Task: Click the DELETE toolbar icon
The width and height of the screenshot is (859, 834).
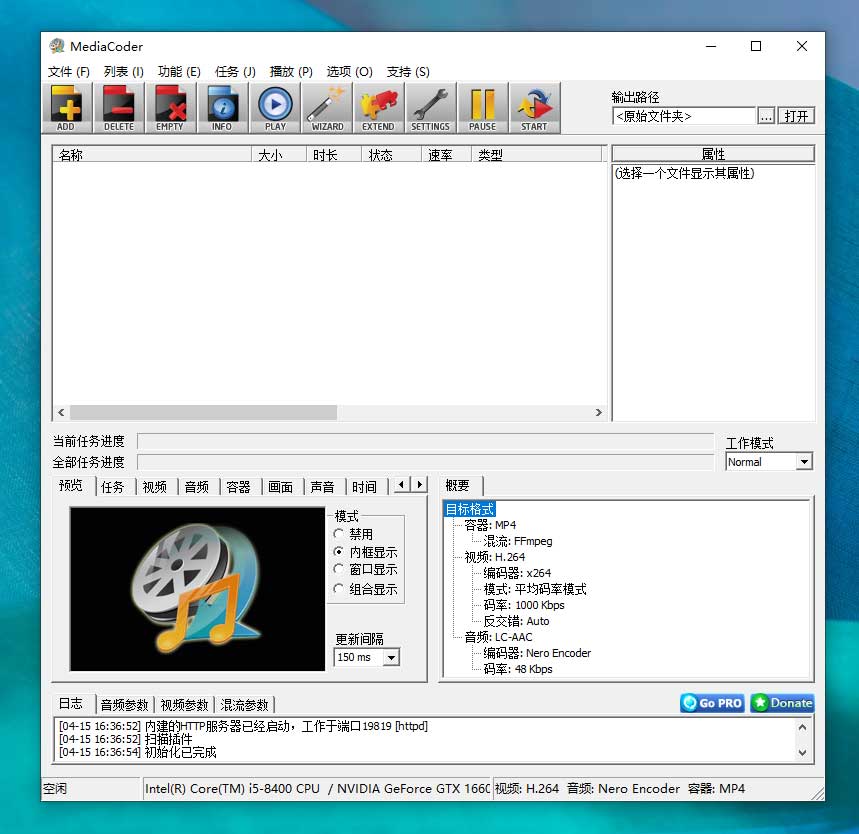Action: tap(119, 108)
